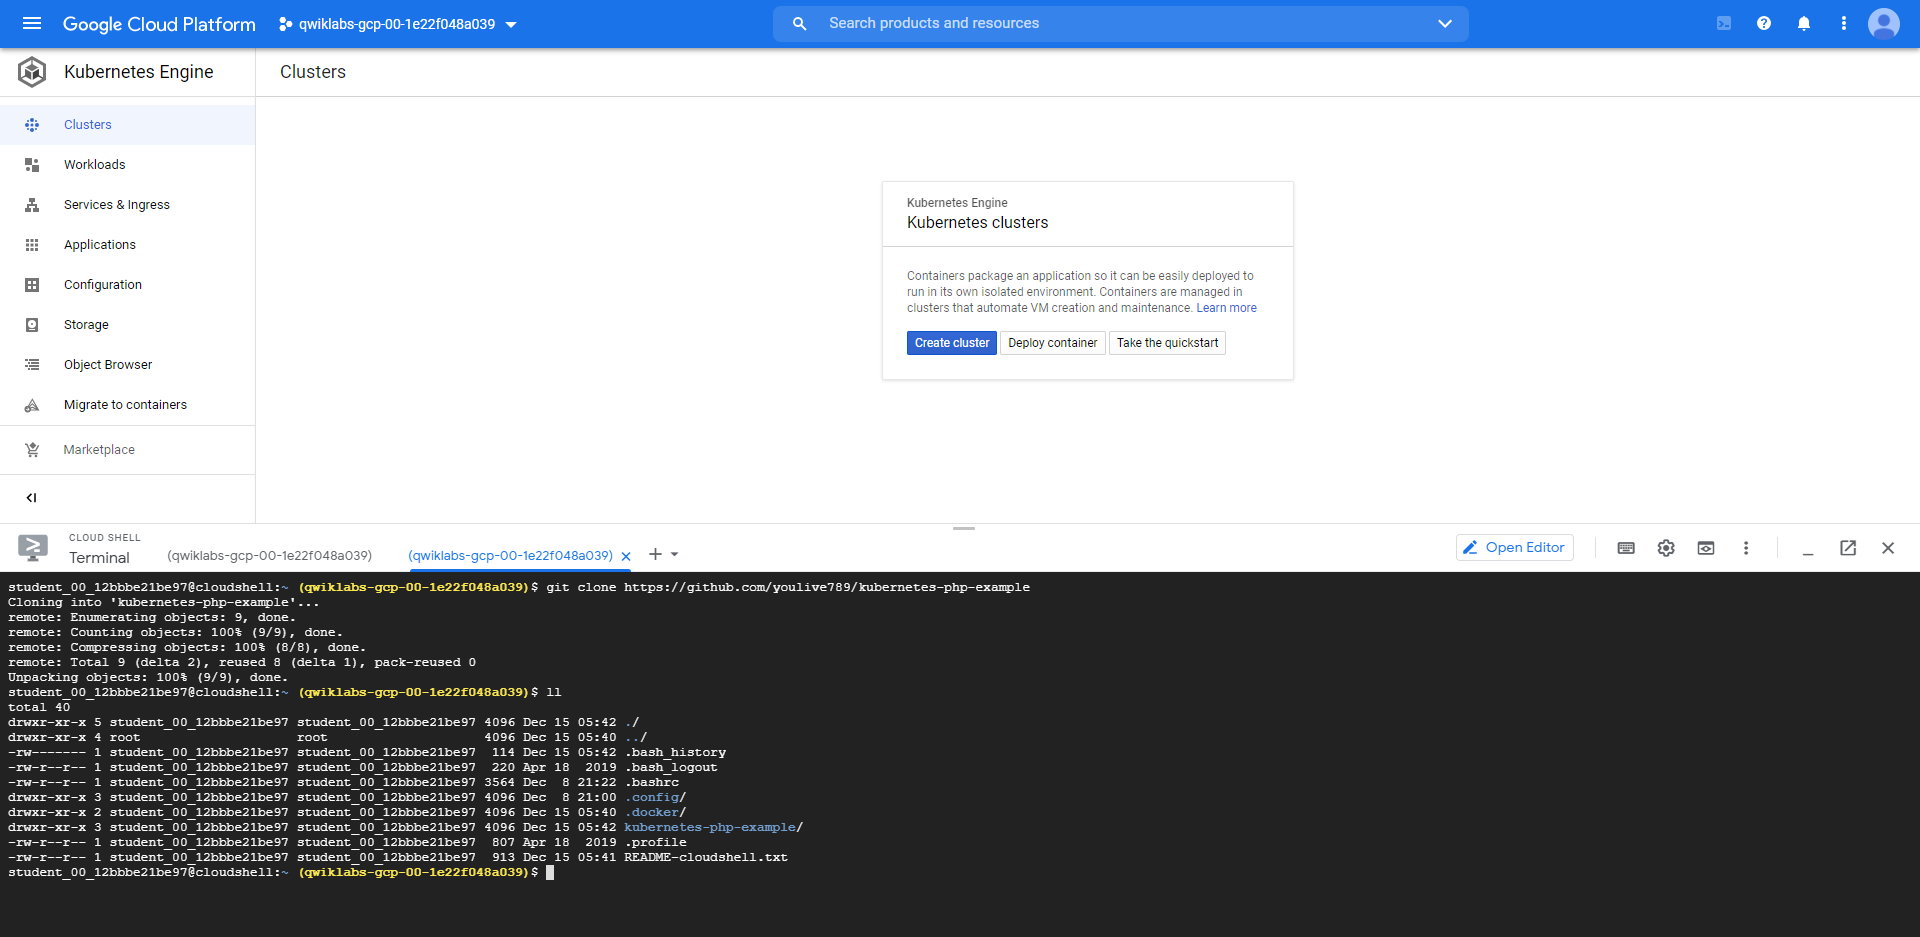Screen dimensions: 1920x937
Task: Open the qwiklabs project selector dropdown
Action: (398, 24)
